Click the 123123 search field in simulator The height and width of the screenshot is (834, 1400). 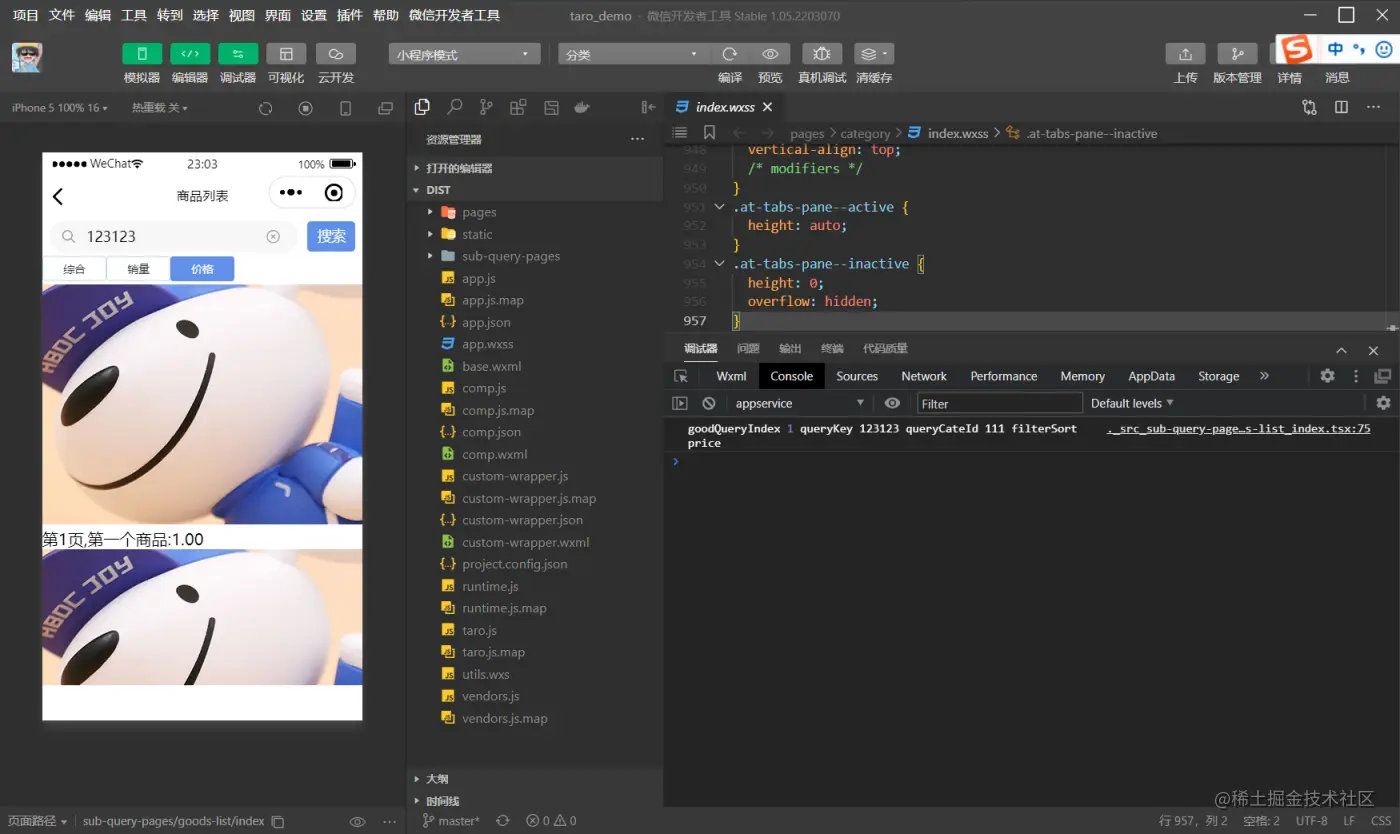(x=173, y=236)
